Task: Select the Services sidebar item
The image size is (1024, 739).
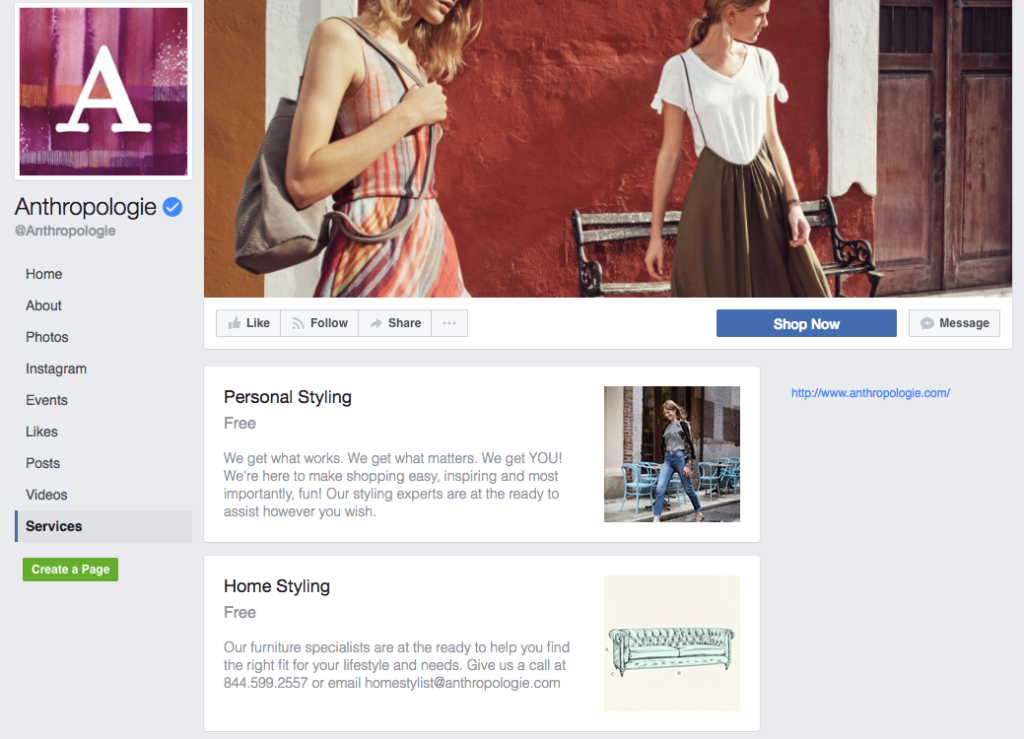Action: click(x=103, y=526)
